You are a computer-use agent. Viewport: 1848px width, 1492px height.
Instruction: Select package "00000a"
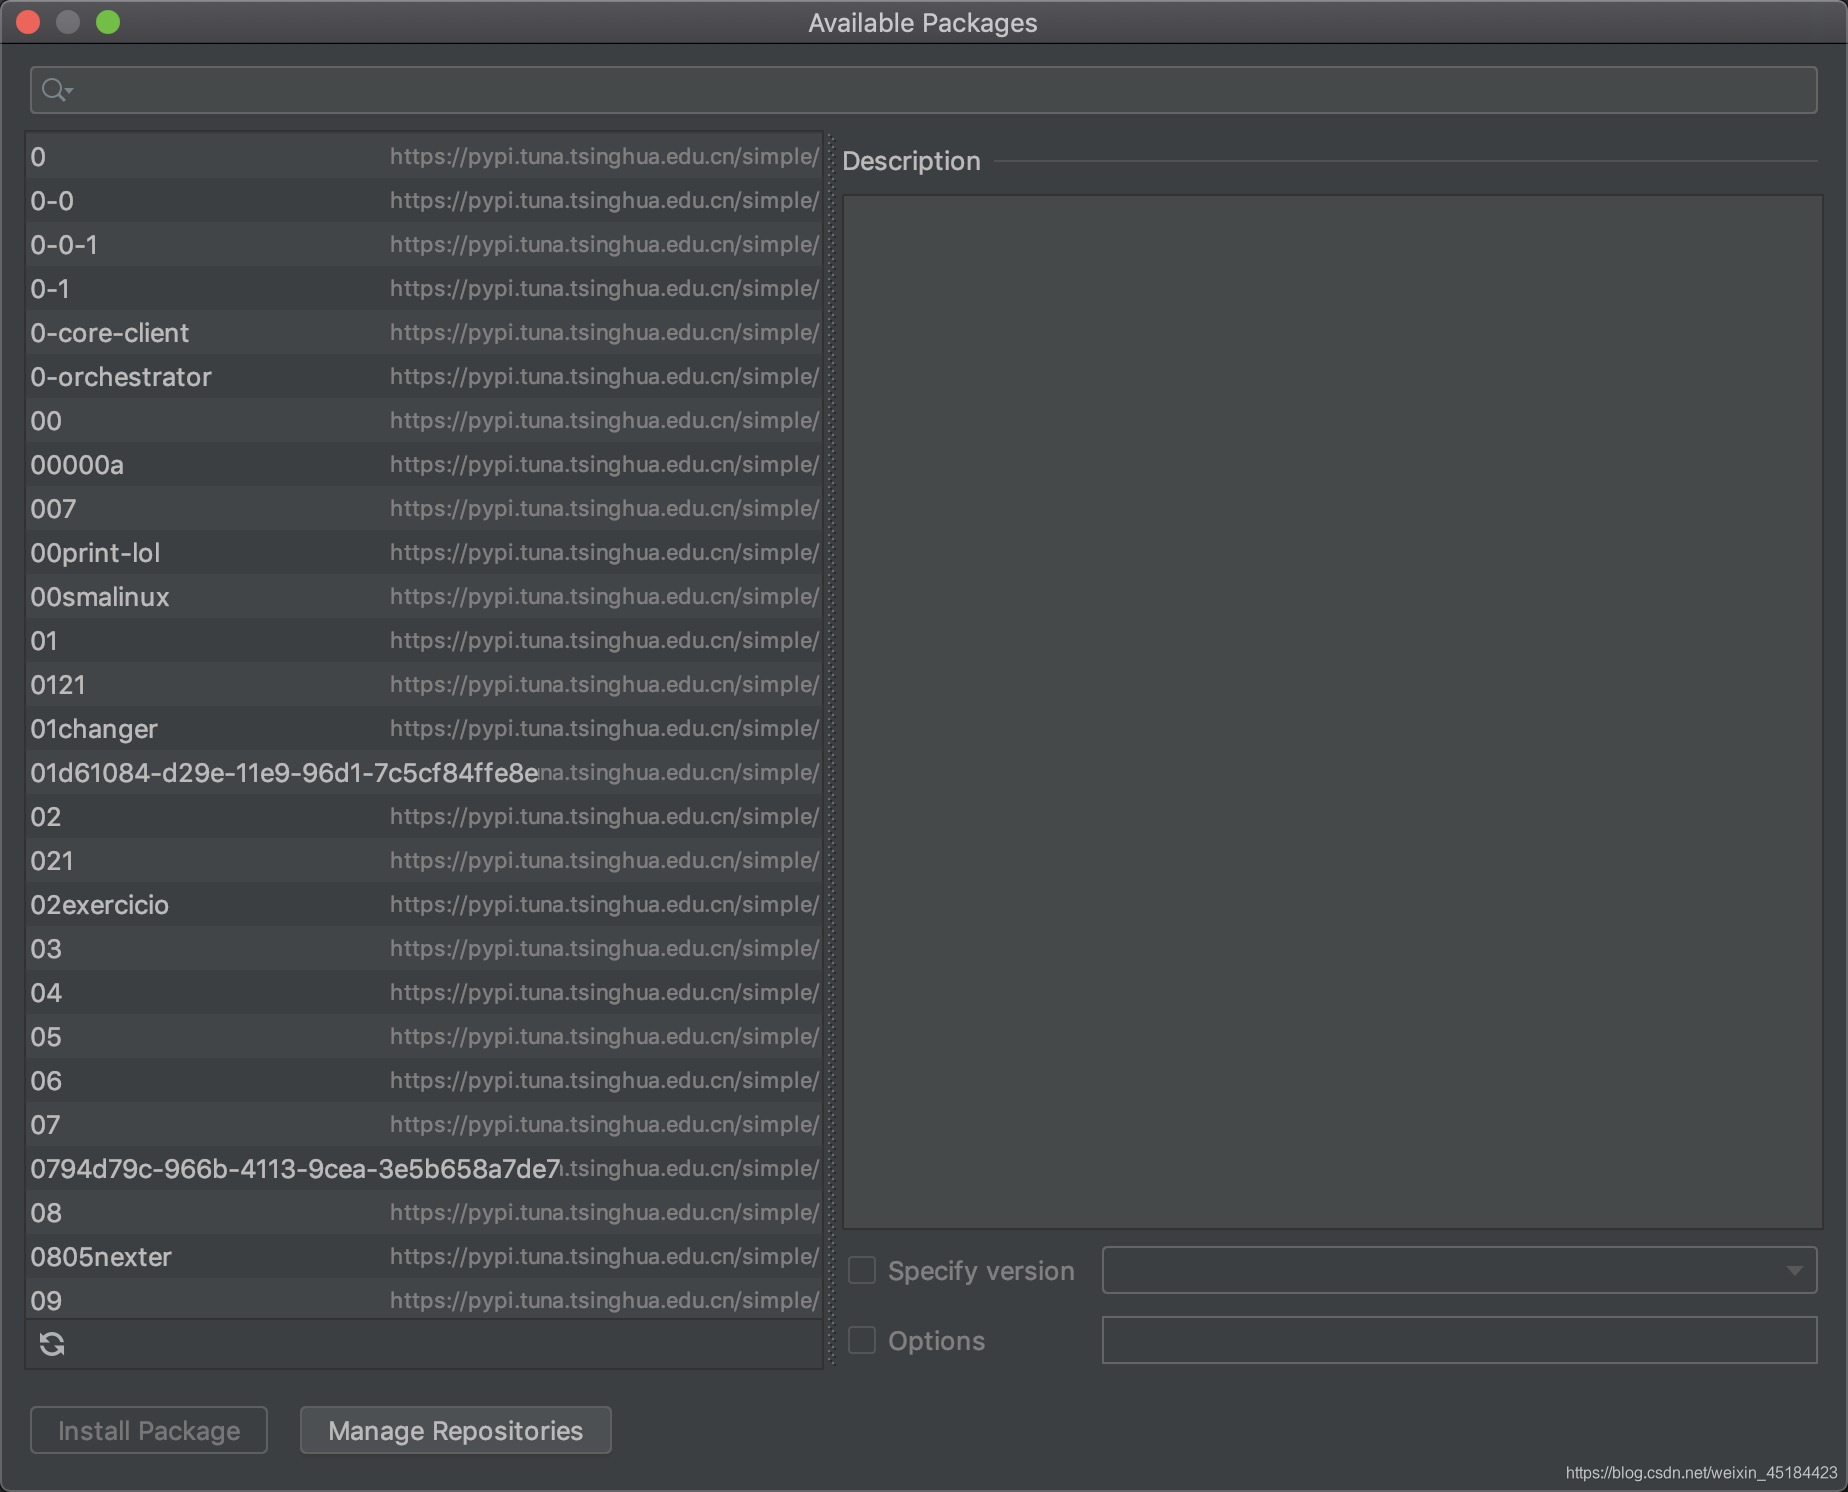pos(424,464)
